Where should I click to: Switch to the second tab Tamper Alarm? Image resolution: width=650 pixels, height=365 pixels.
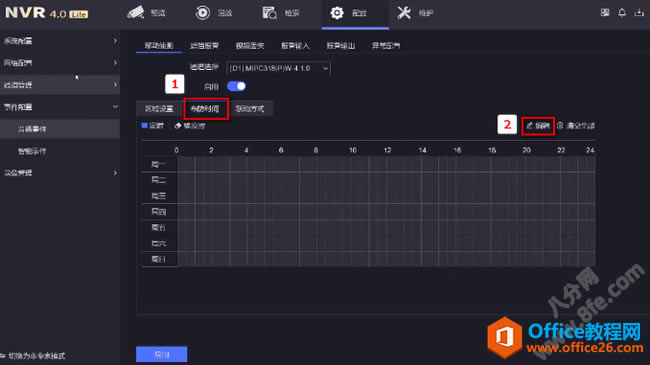(x=204, y=46)
